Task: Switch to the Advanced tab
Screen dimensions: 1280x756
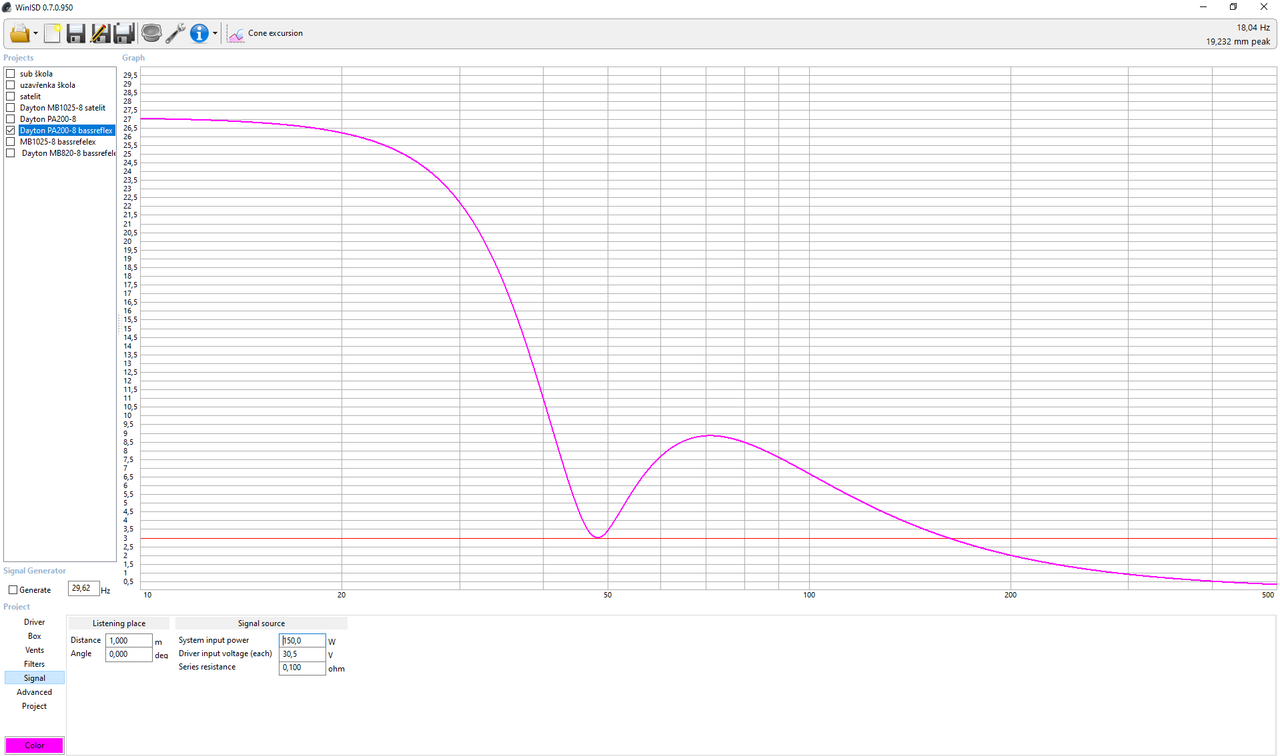Action: pos(34,692)
